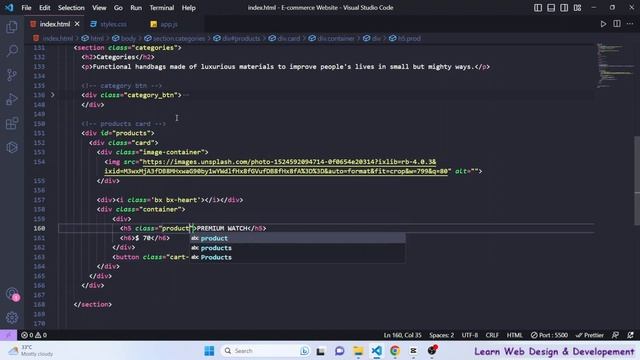Stop Live Server on Port: 5500
This screenshot has height=360, width=640.
pos(549,335)
